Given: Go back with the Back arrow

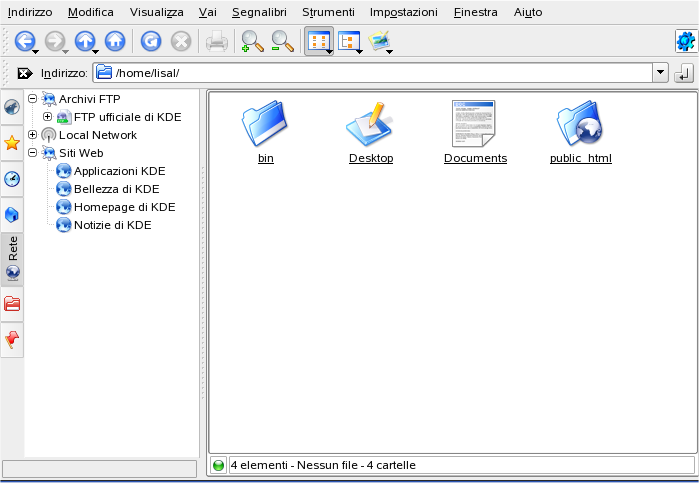Looking at the screenshot, I should click(x=24, y=41).
